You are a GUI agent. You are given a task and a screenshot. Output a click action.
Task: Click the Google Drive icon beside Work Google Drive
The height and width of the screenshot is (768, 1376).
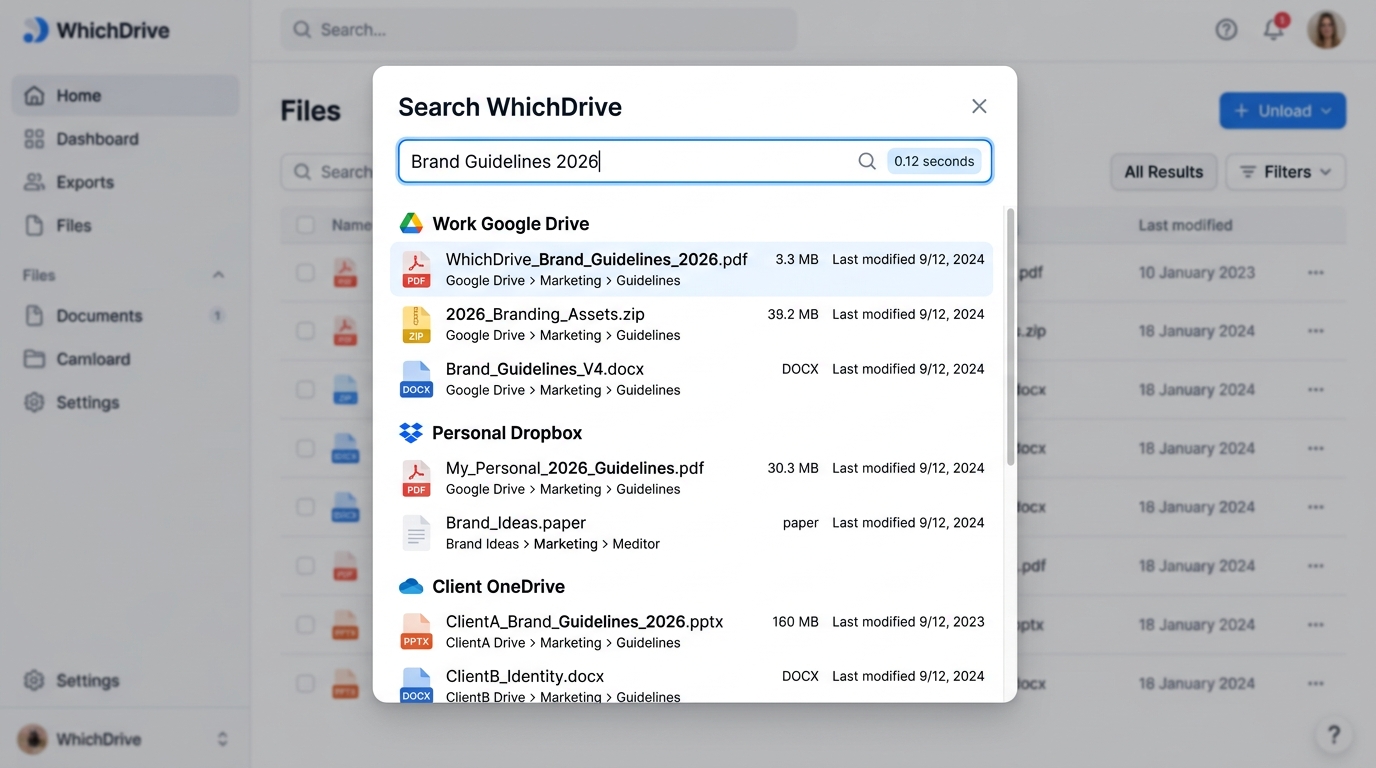pyautogui.click(x=411, y=223)
